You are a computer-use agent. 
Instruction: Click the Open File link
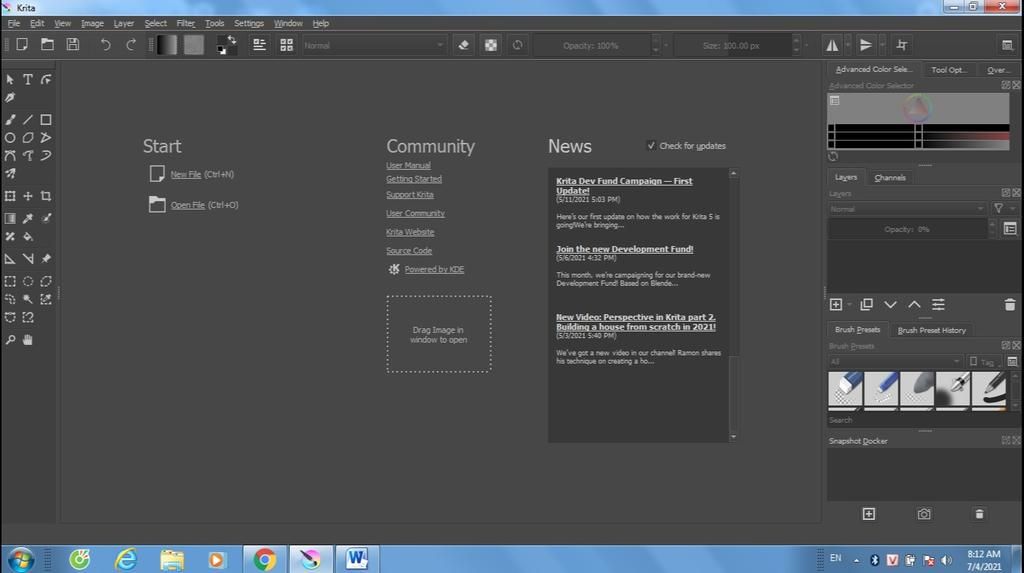(187, 205)
